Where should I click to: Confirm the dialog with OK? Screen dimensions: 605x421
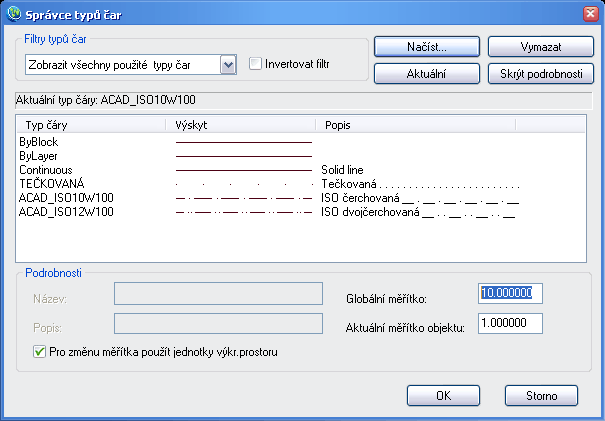(x=444, y=395)
